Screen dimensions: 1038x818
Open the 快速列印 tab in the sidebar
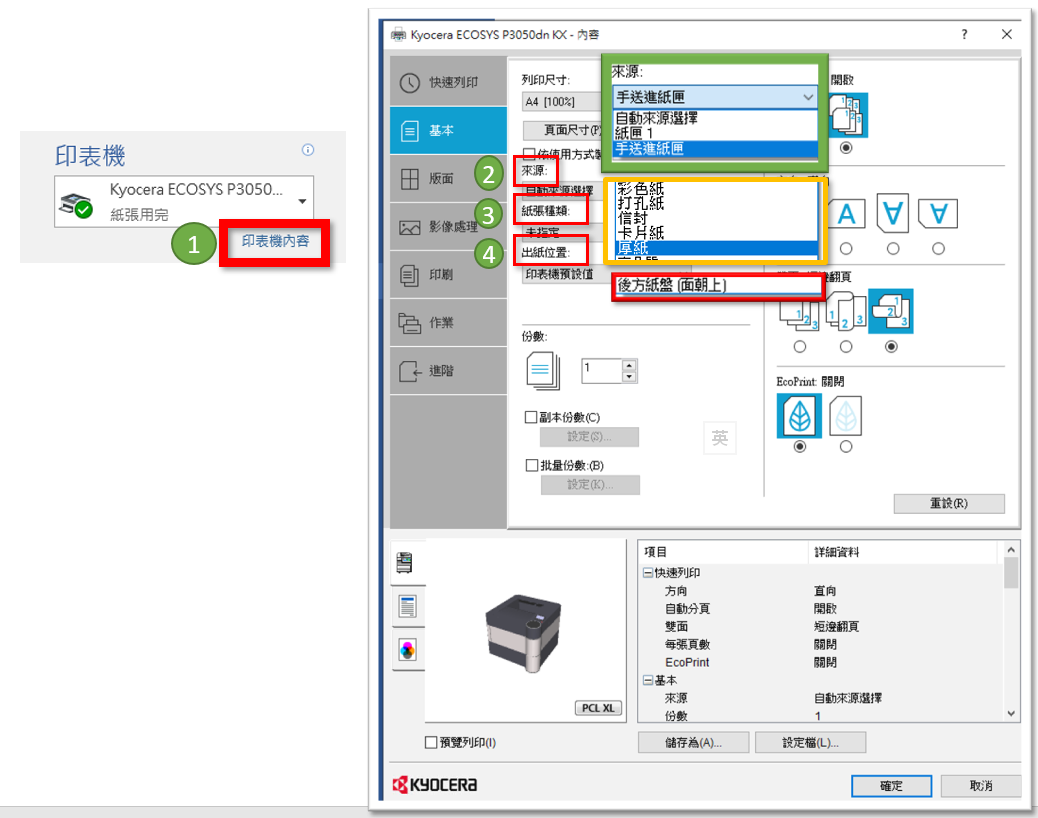448,82
